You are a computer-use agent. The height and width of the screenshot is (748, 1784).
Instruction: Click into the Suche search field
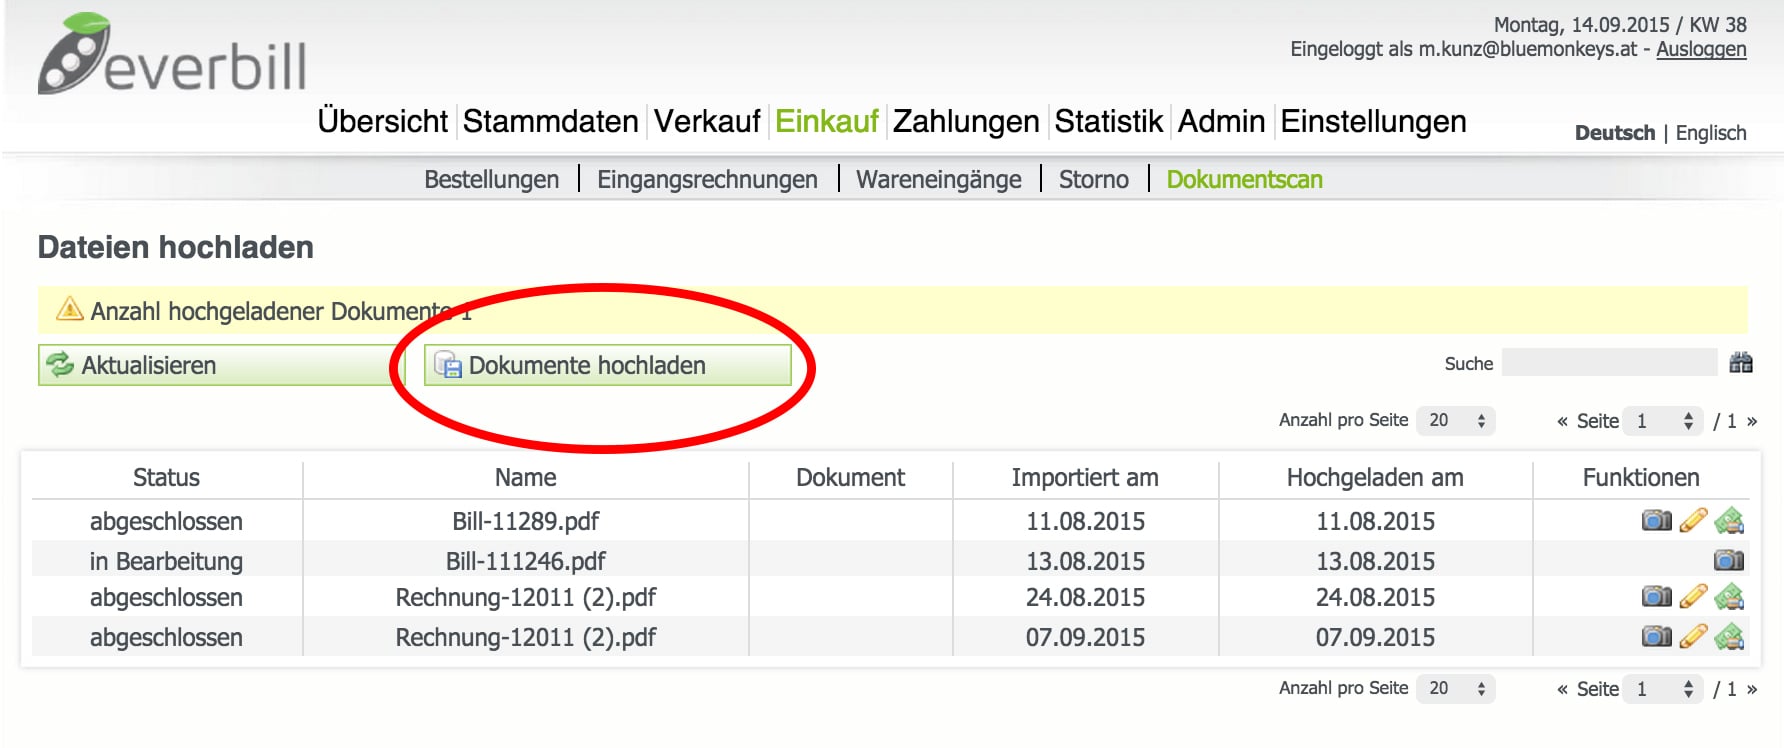click(1609, 363)
